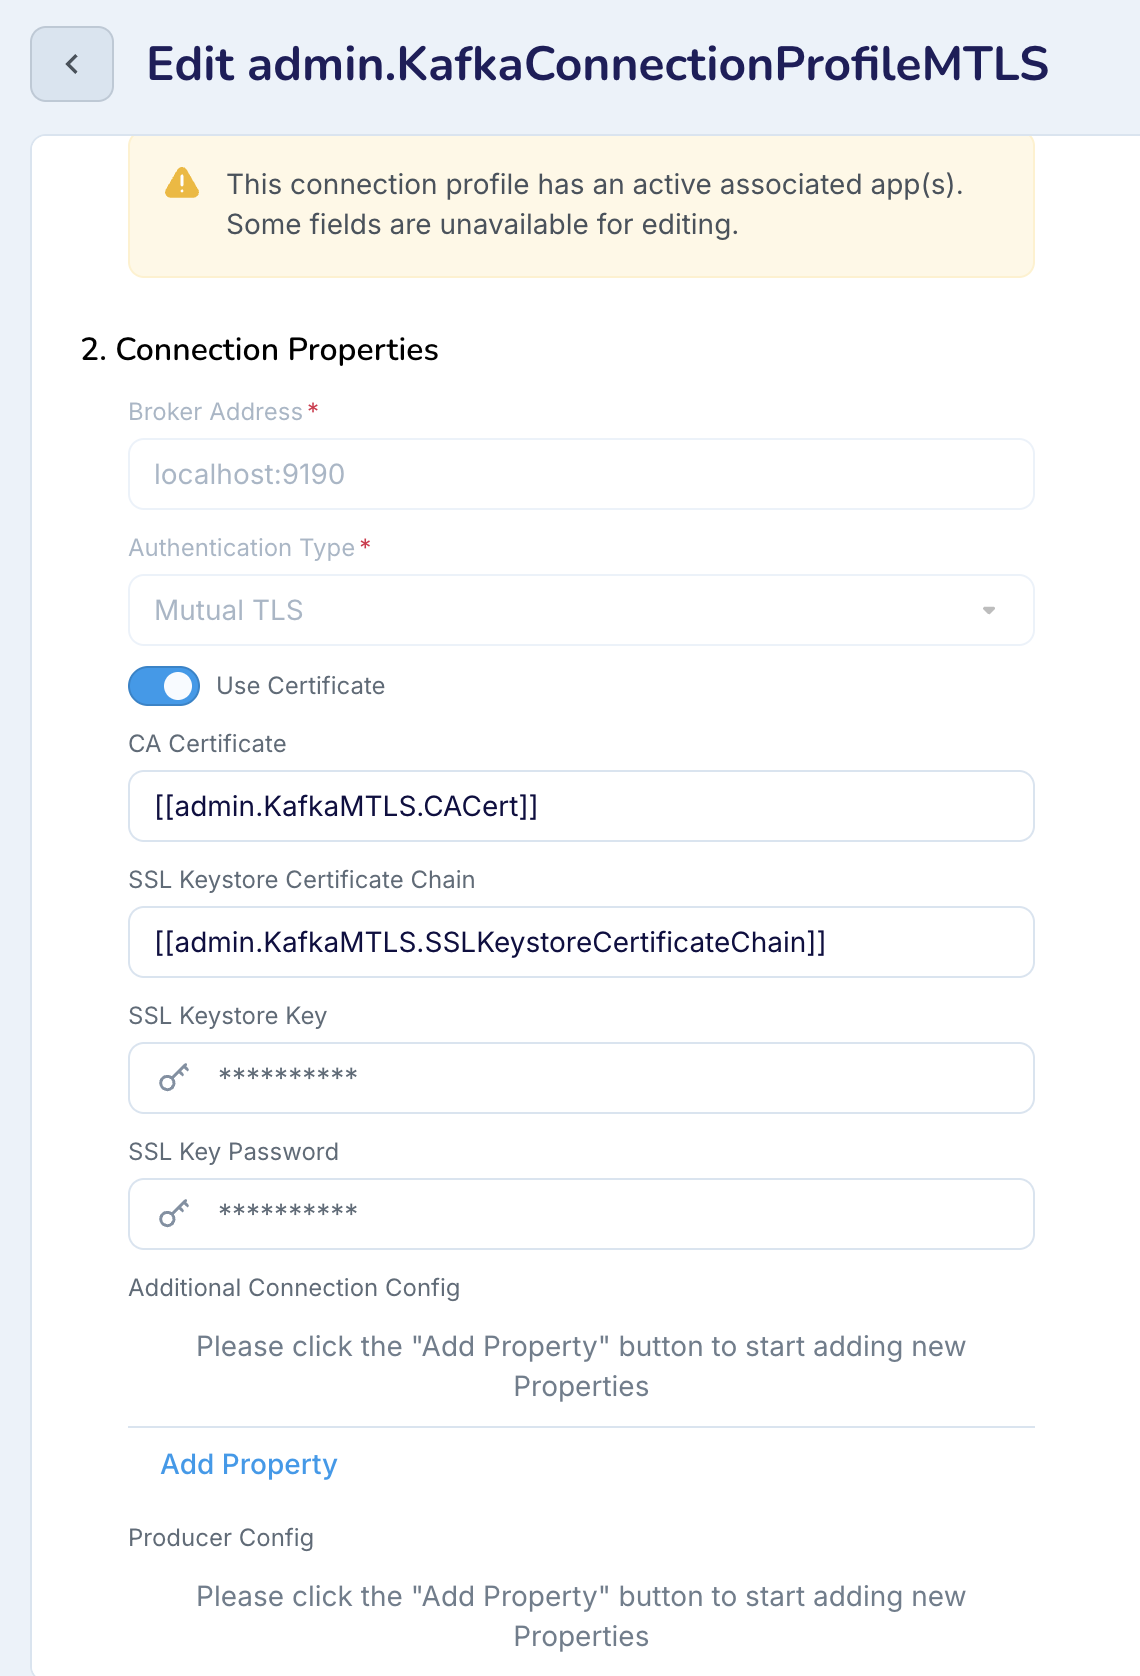Screen dimensions: 1140x1676
Task: Click the key icon in SSL Key Password
Action: click(x=174, y=1213)
